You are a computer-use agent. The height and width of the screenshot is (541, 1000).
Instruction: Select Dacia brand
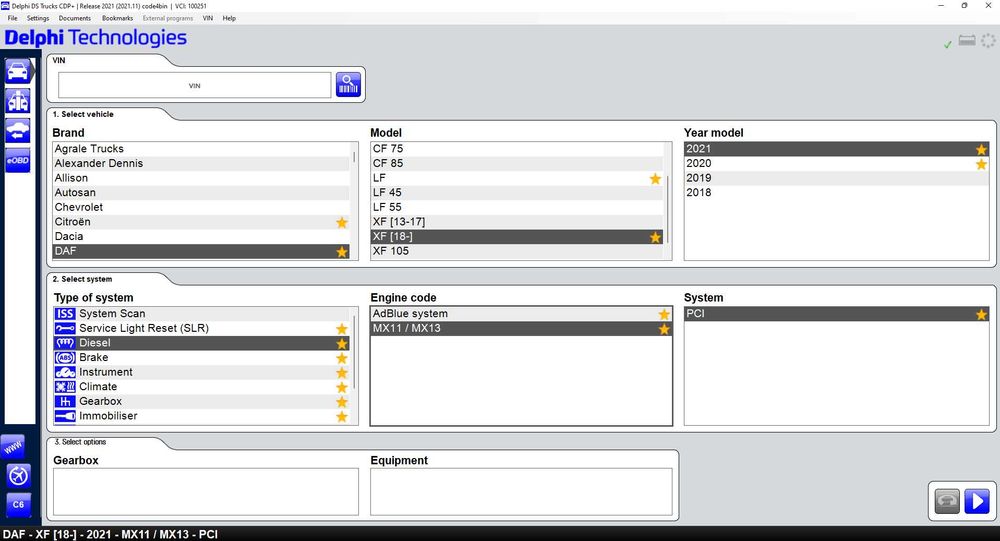pyautogui.click(x=202, y=237)
